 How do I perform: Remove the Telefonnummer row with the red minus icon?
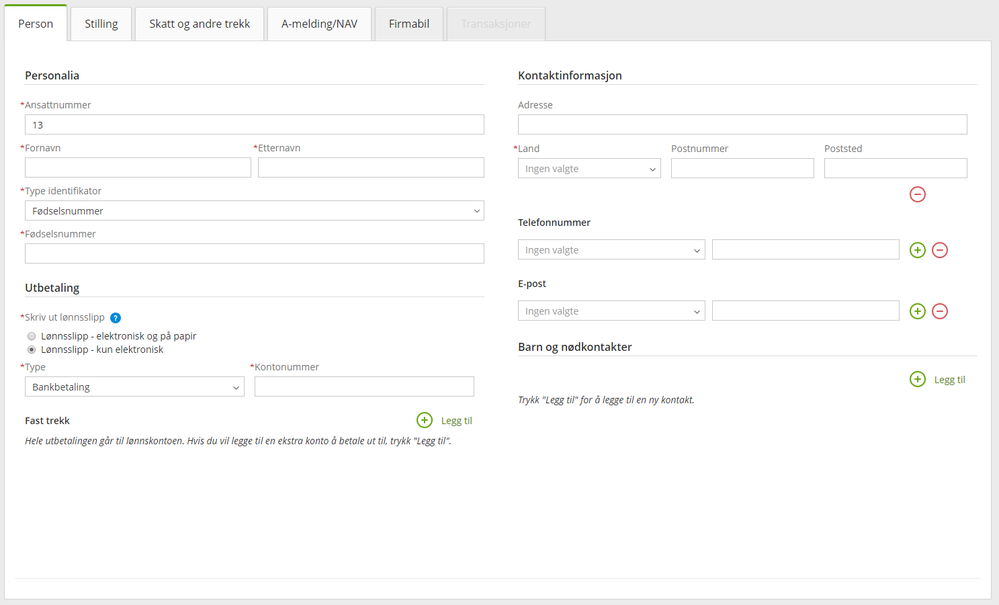point(940,250)
